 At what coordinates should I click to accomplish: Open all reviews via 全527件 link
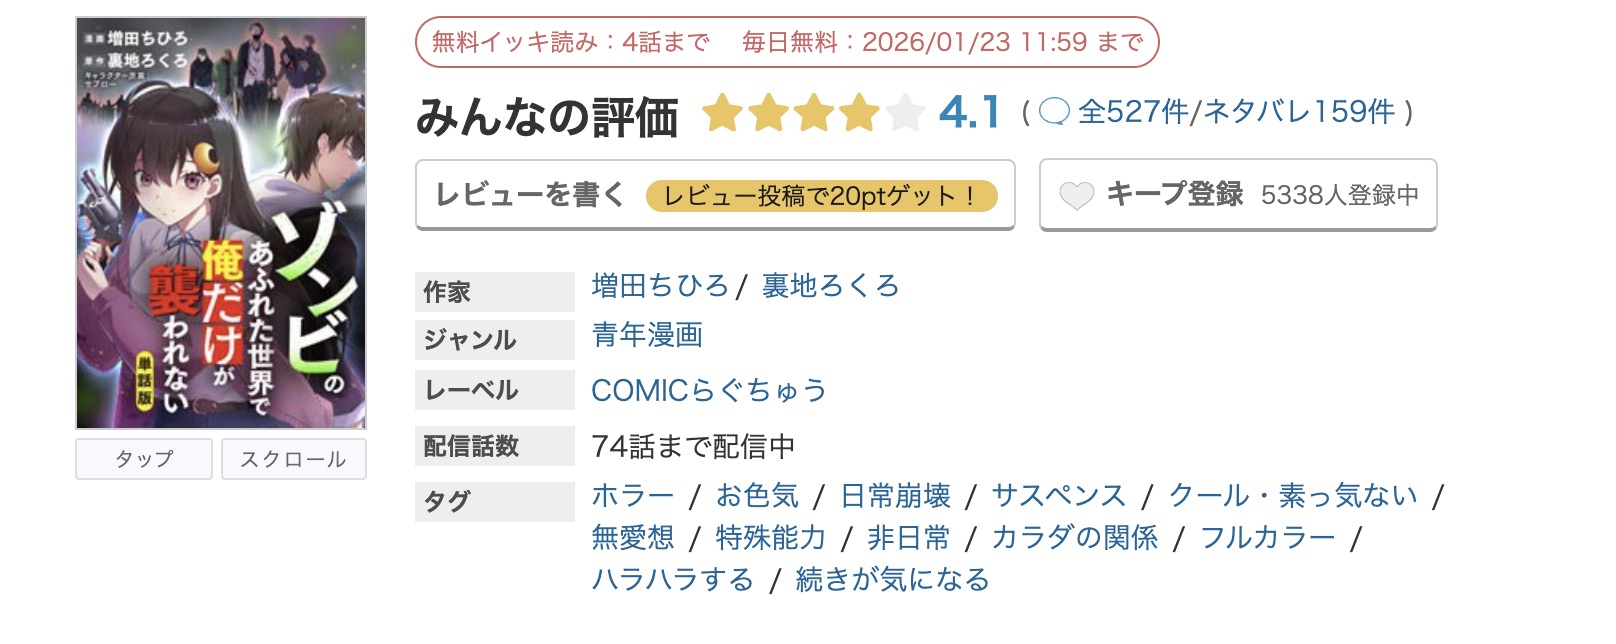point(1133,113)
